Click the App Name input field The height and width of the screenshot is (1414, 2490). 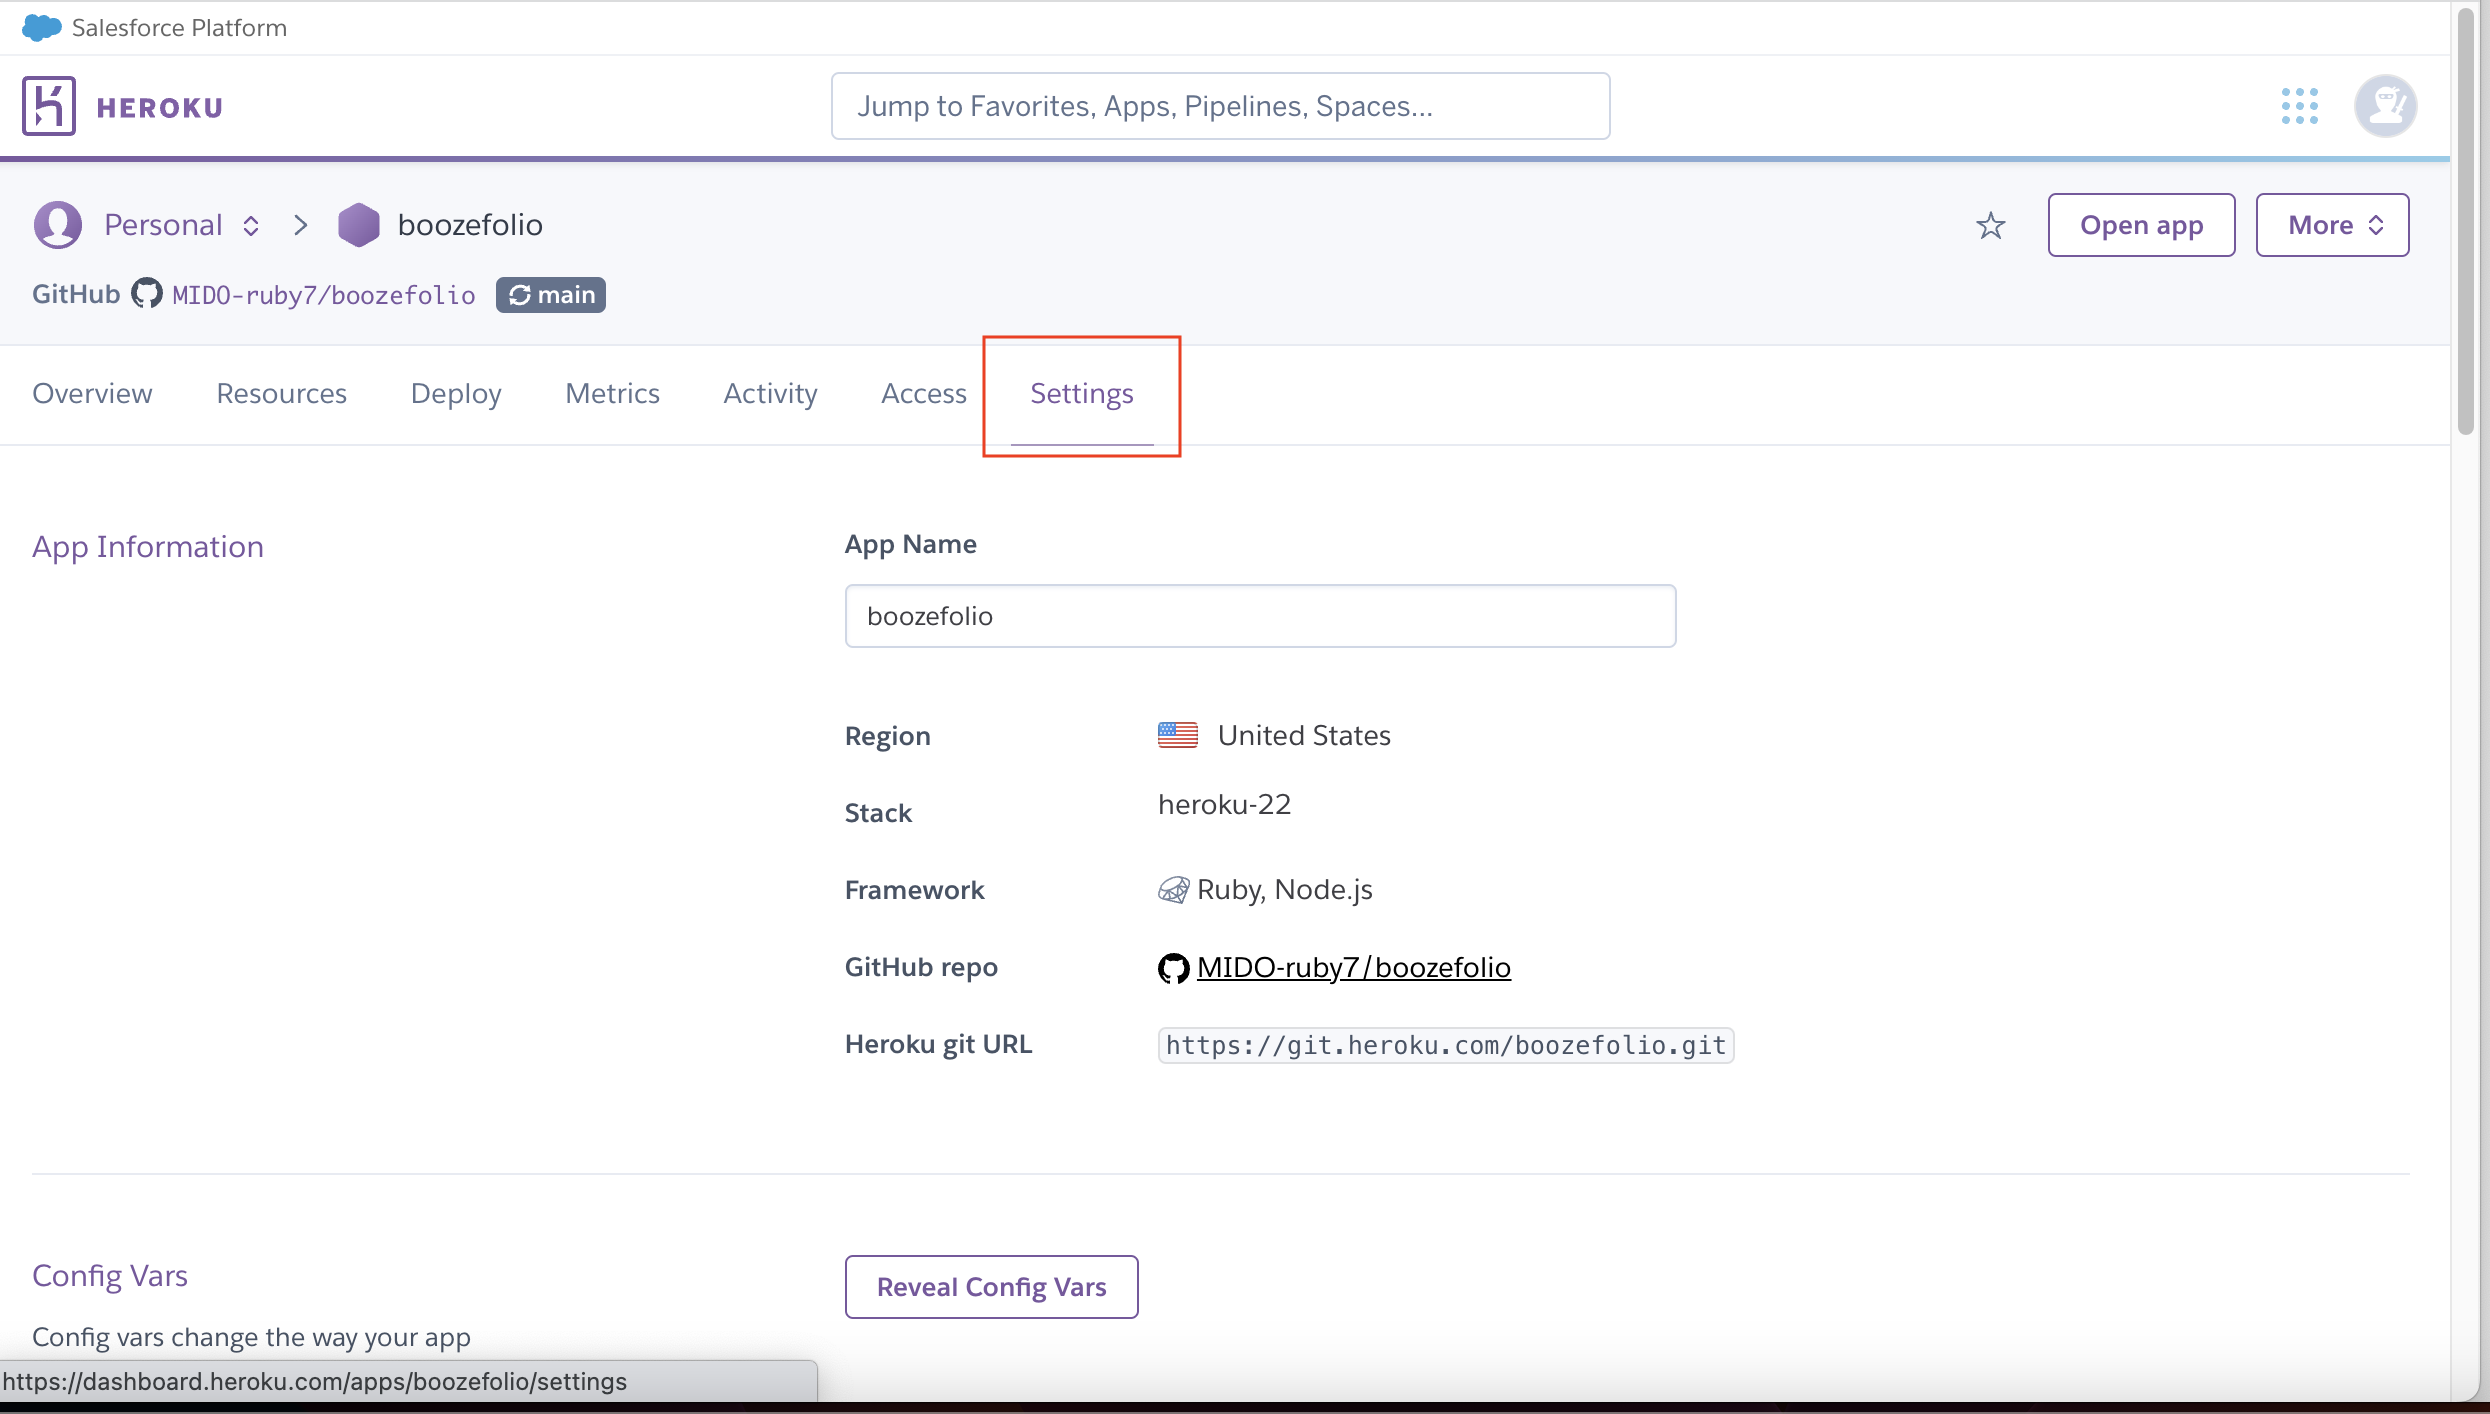point(1260,616)
